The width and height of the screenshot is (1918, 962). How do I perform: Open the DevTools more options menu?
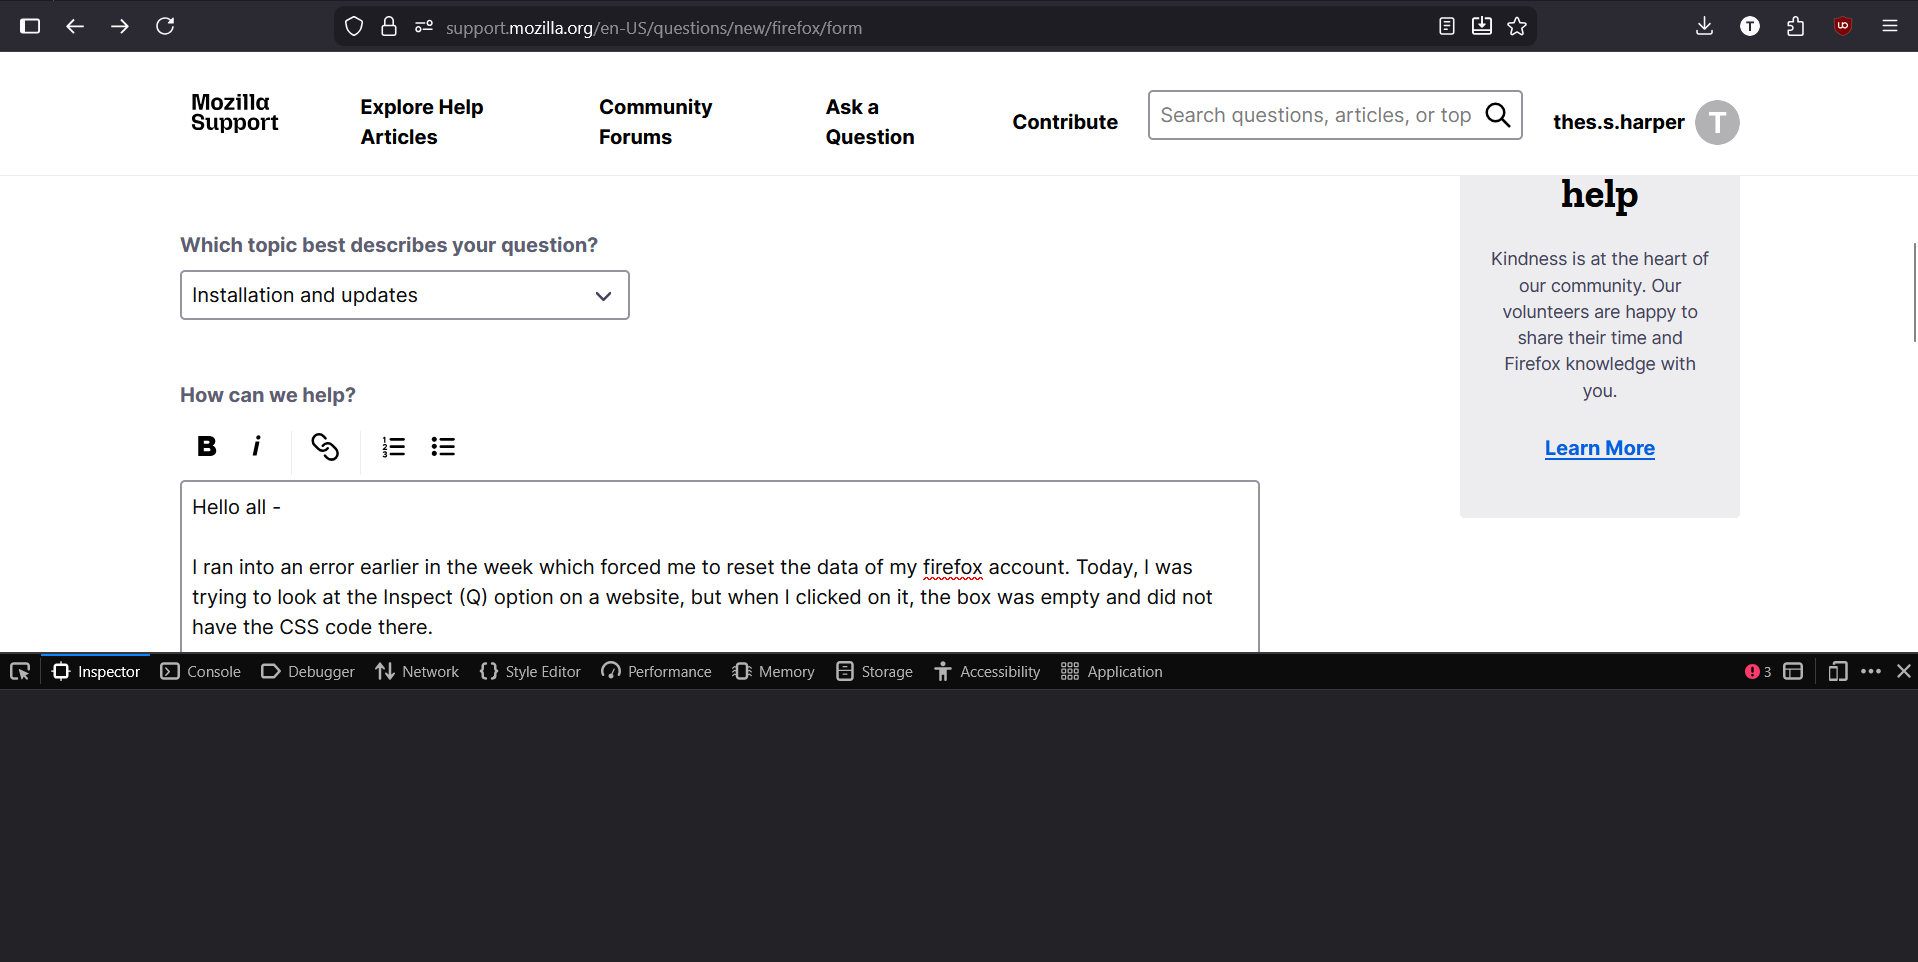(x=1871, y=671)
